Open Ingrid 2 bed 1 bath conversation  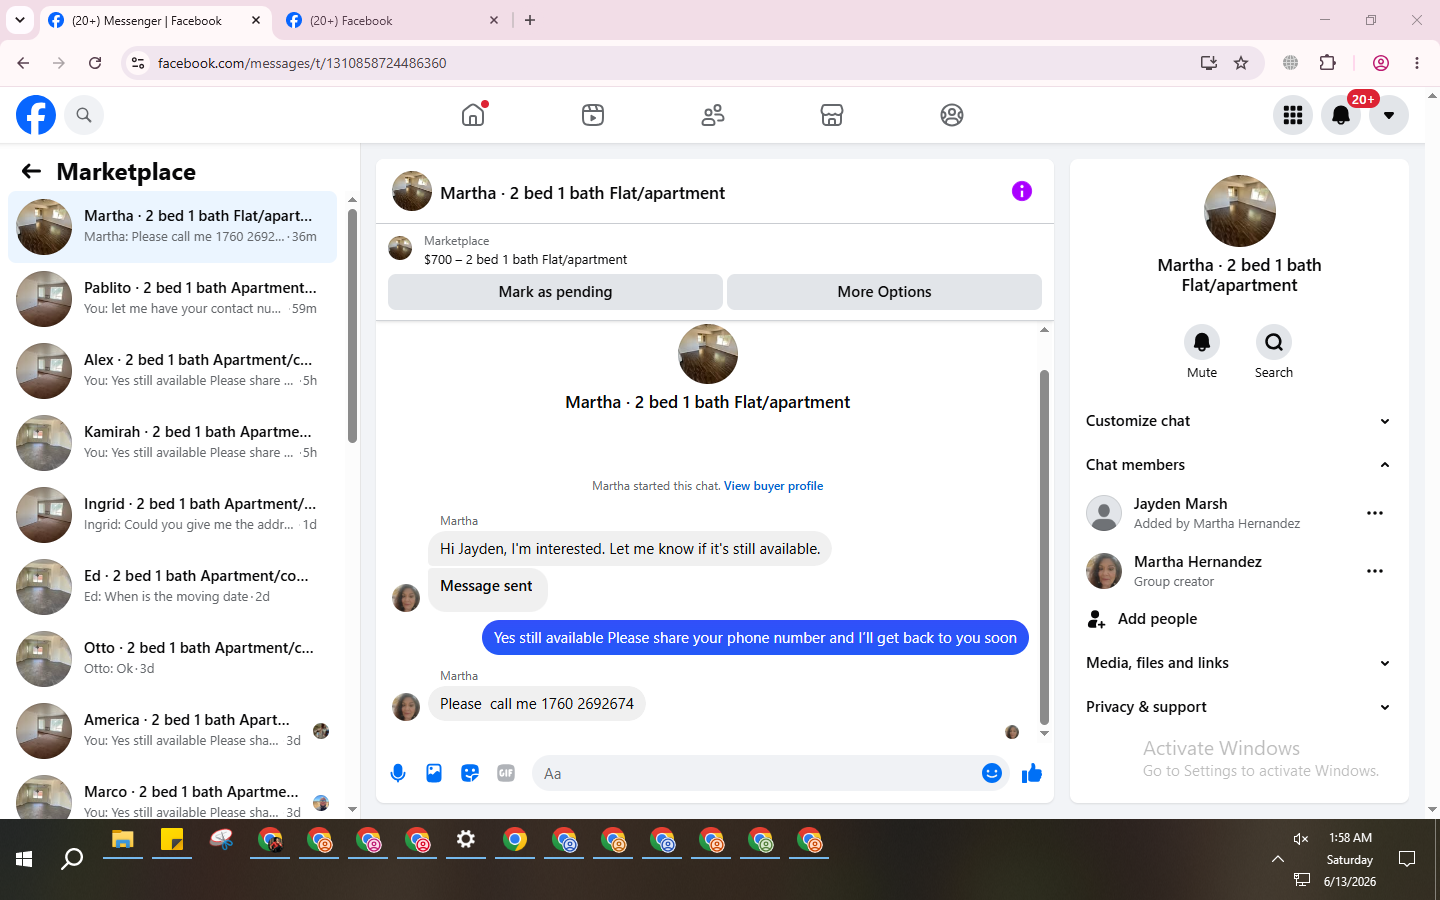coord(172,515)
